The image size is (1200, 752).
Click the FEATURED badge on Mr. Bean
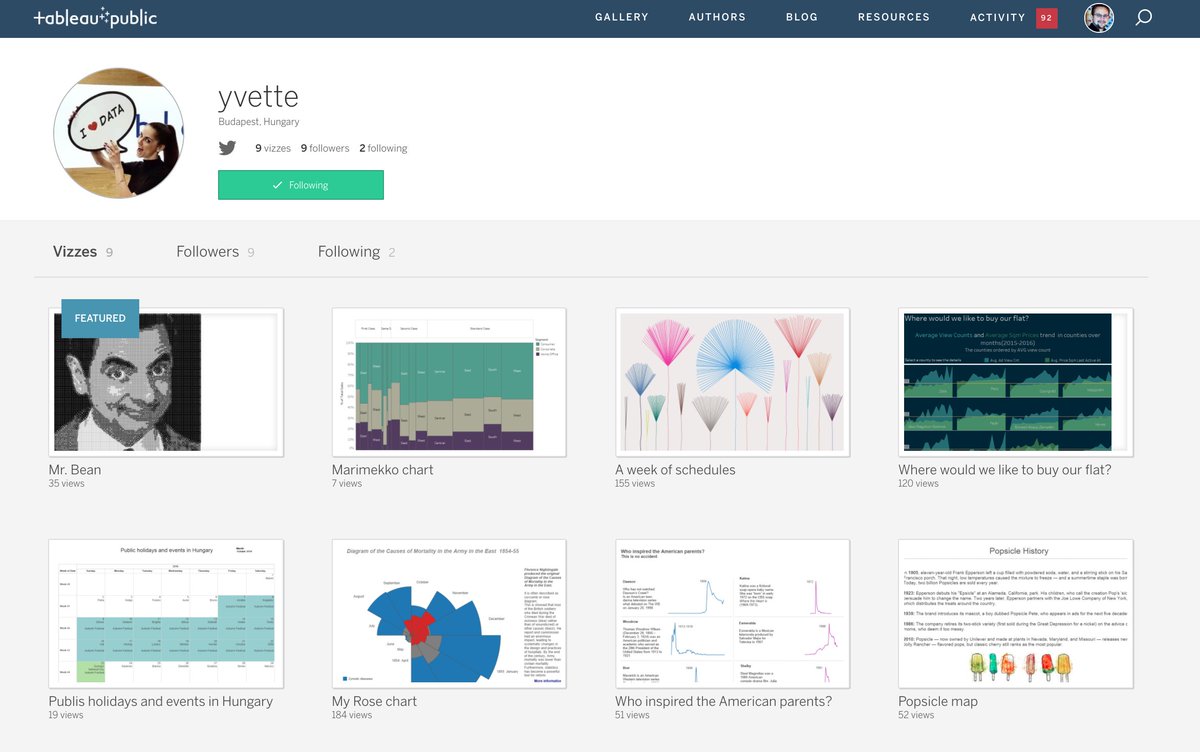pyautogui.click(x=100, y=318)
